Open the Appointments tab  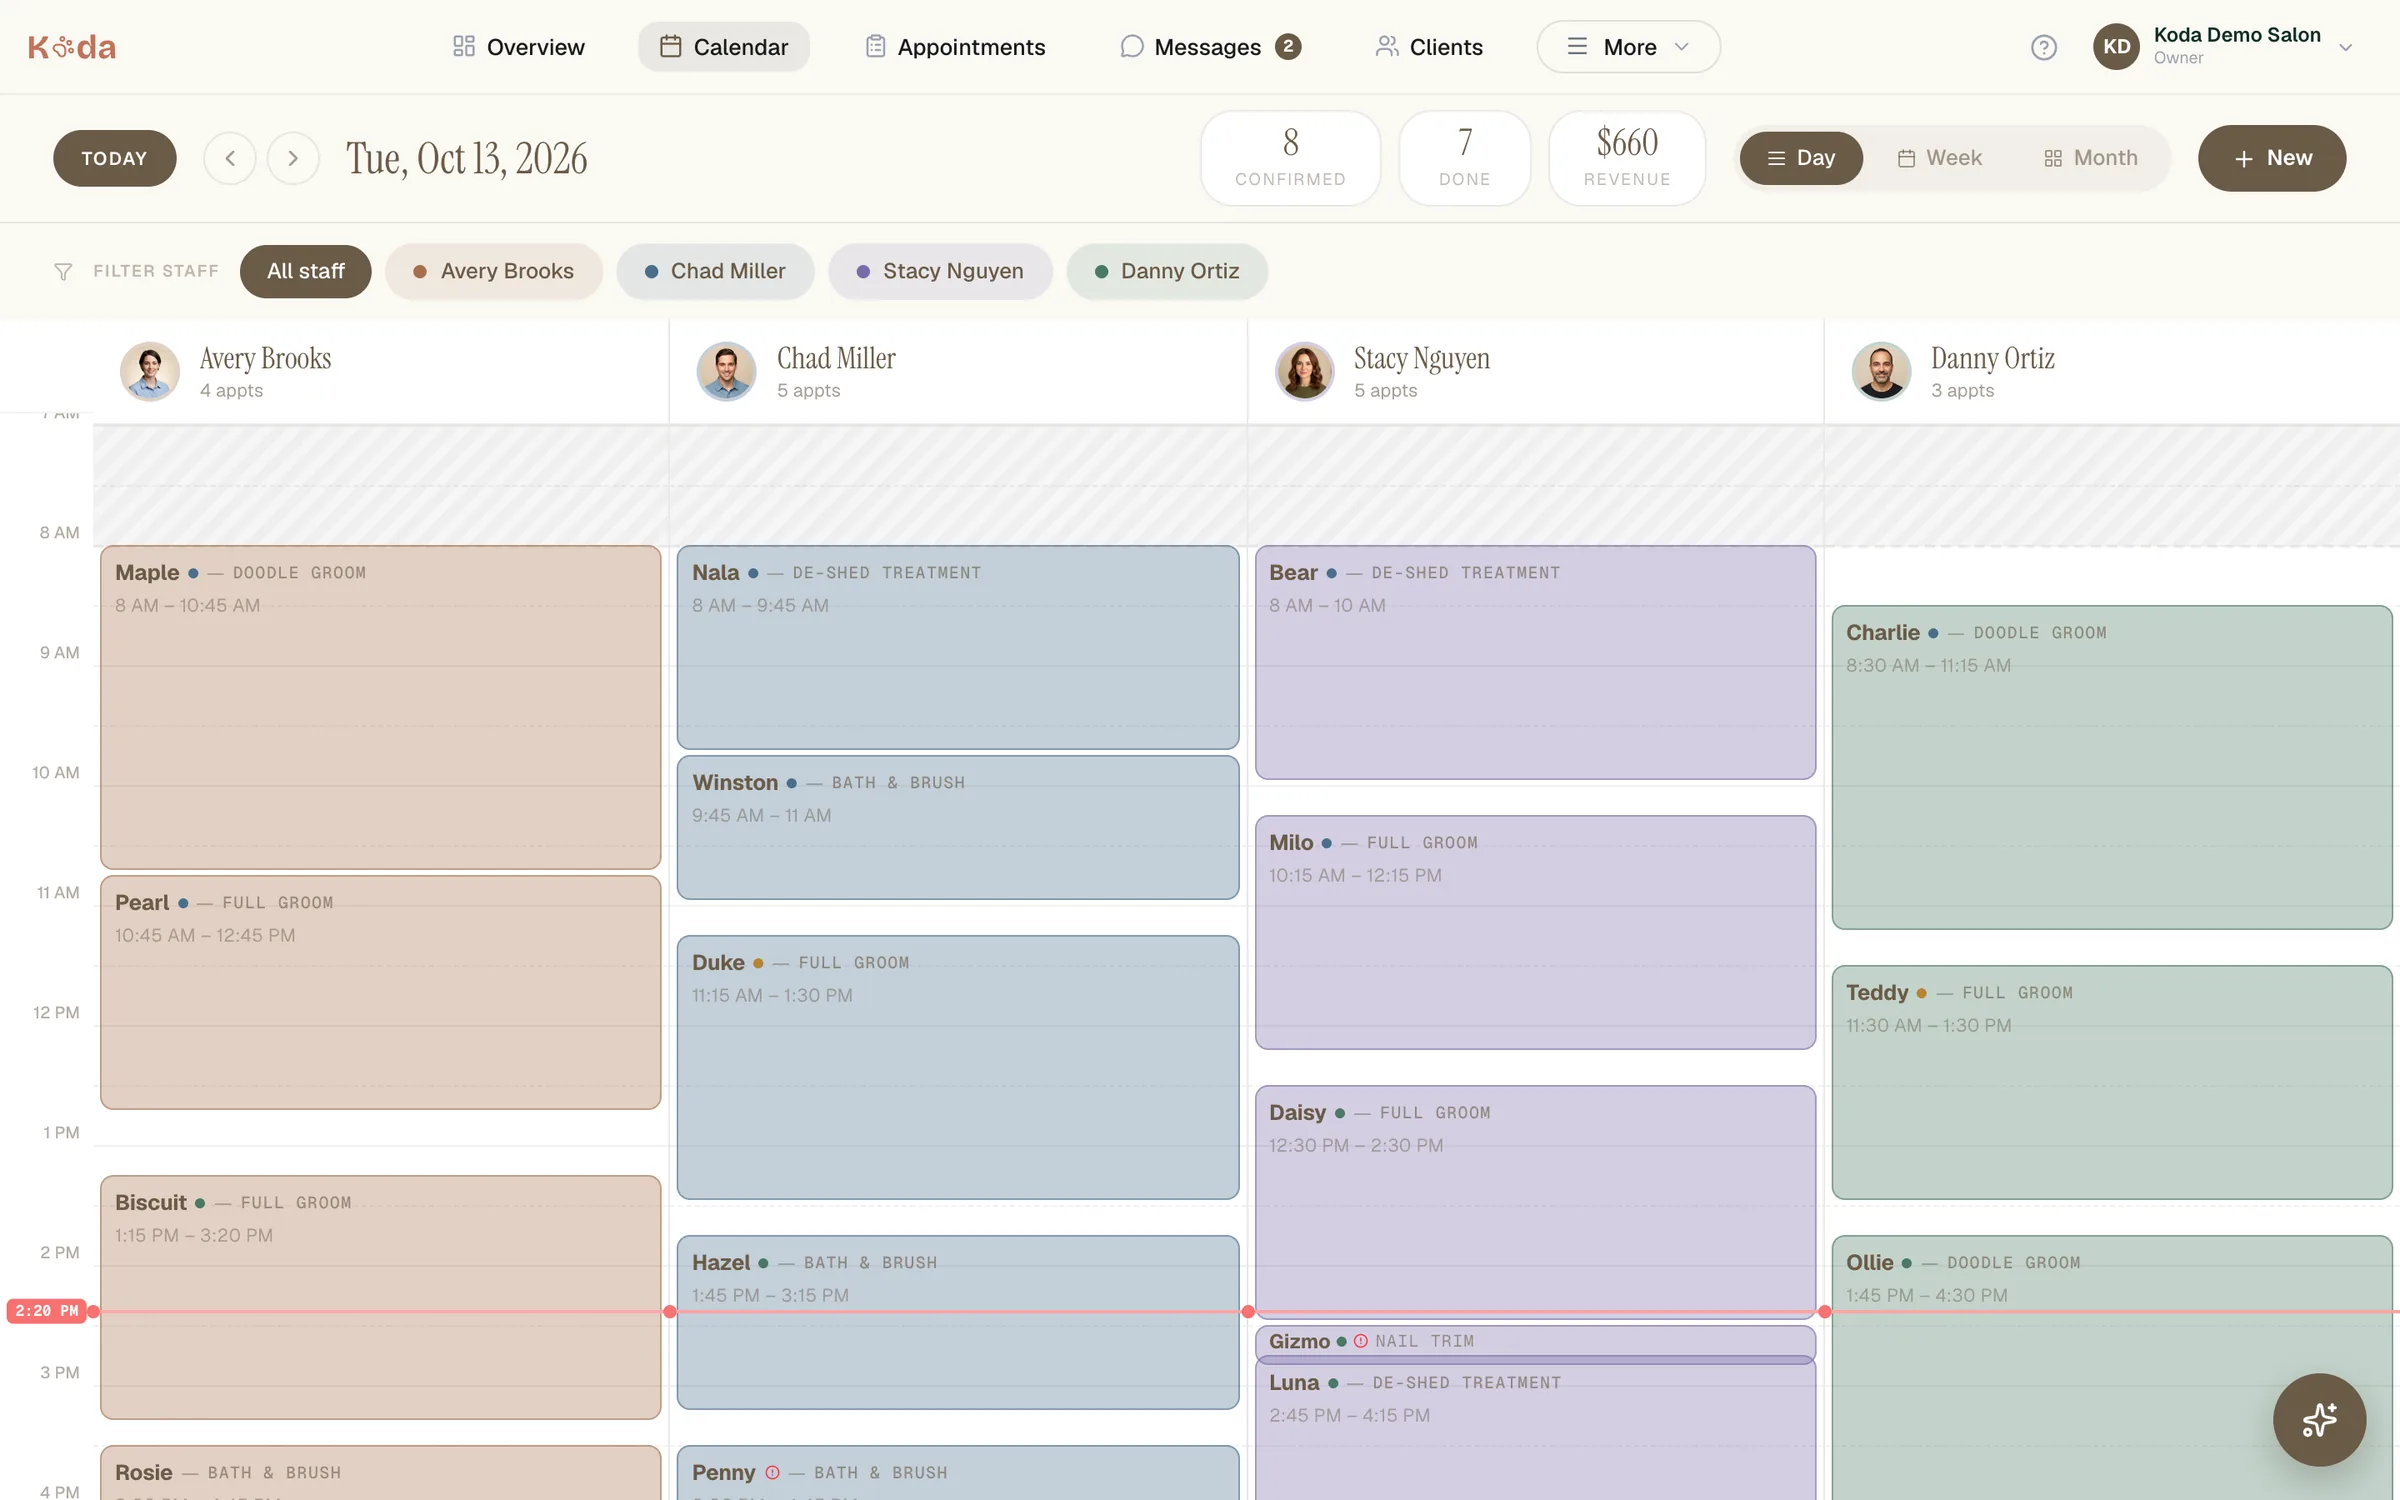click(955, 47)
